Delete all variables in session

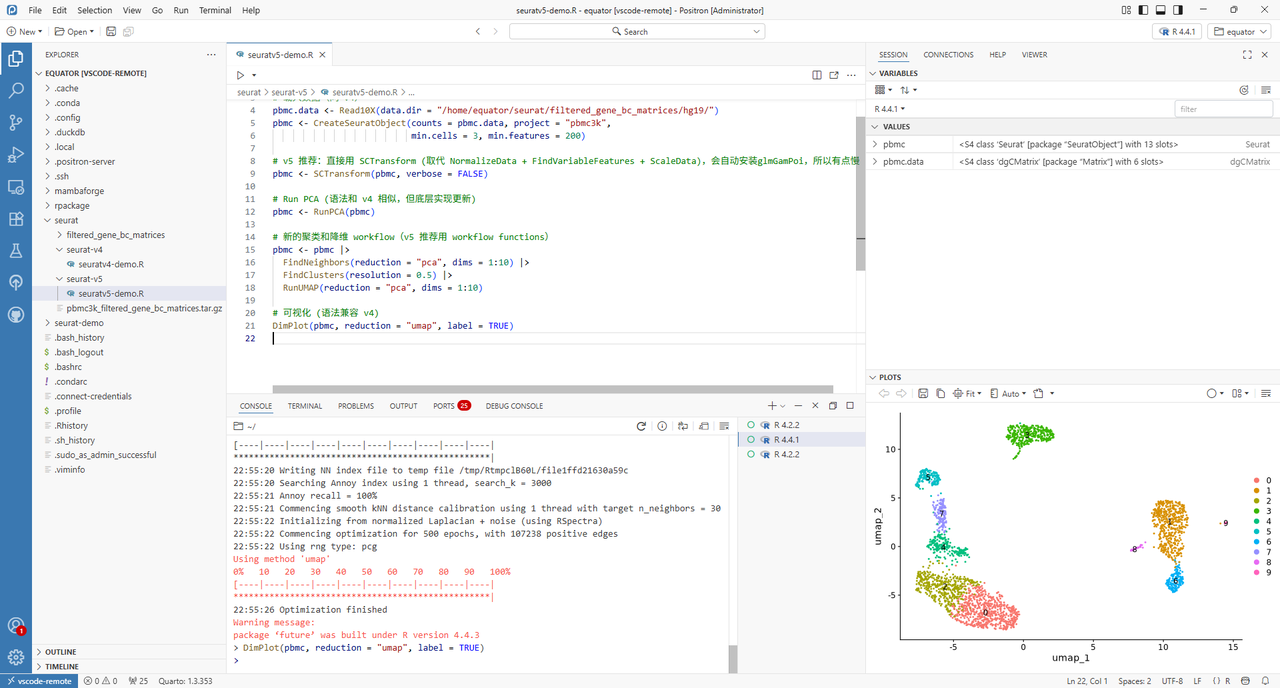point(1266,90)
